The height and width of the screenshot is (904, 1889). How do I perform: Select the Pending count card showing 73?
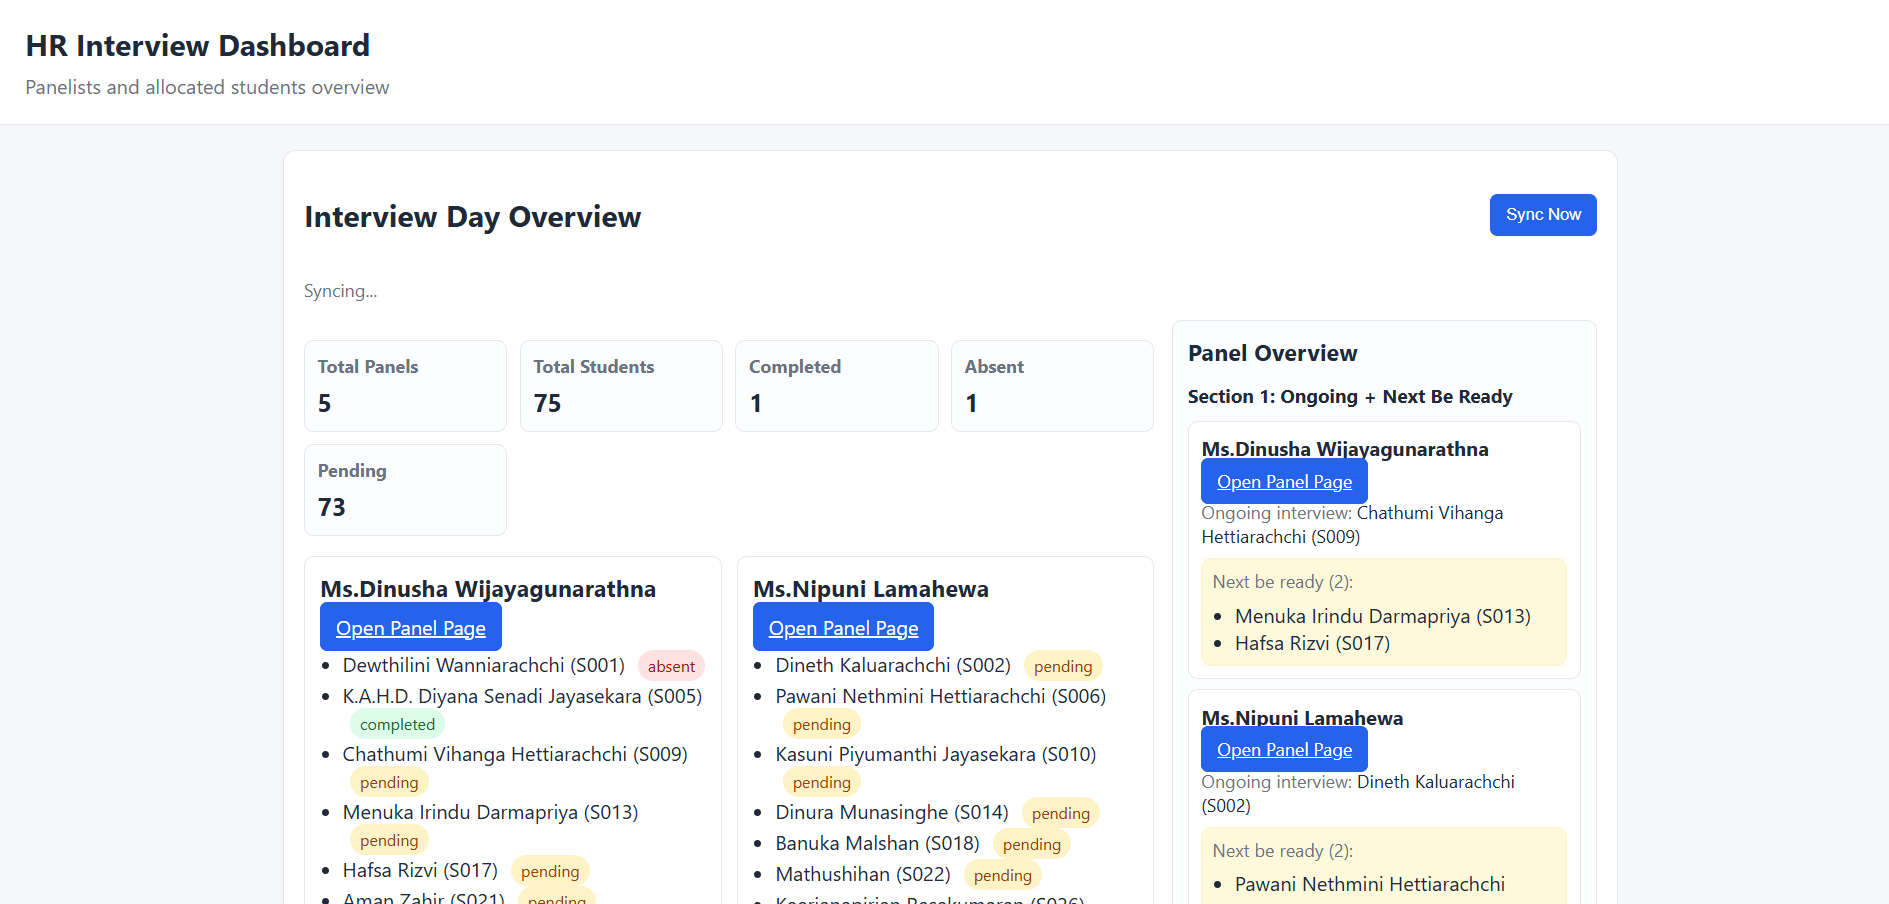405,490
